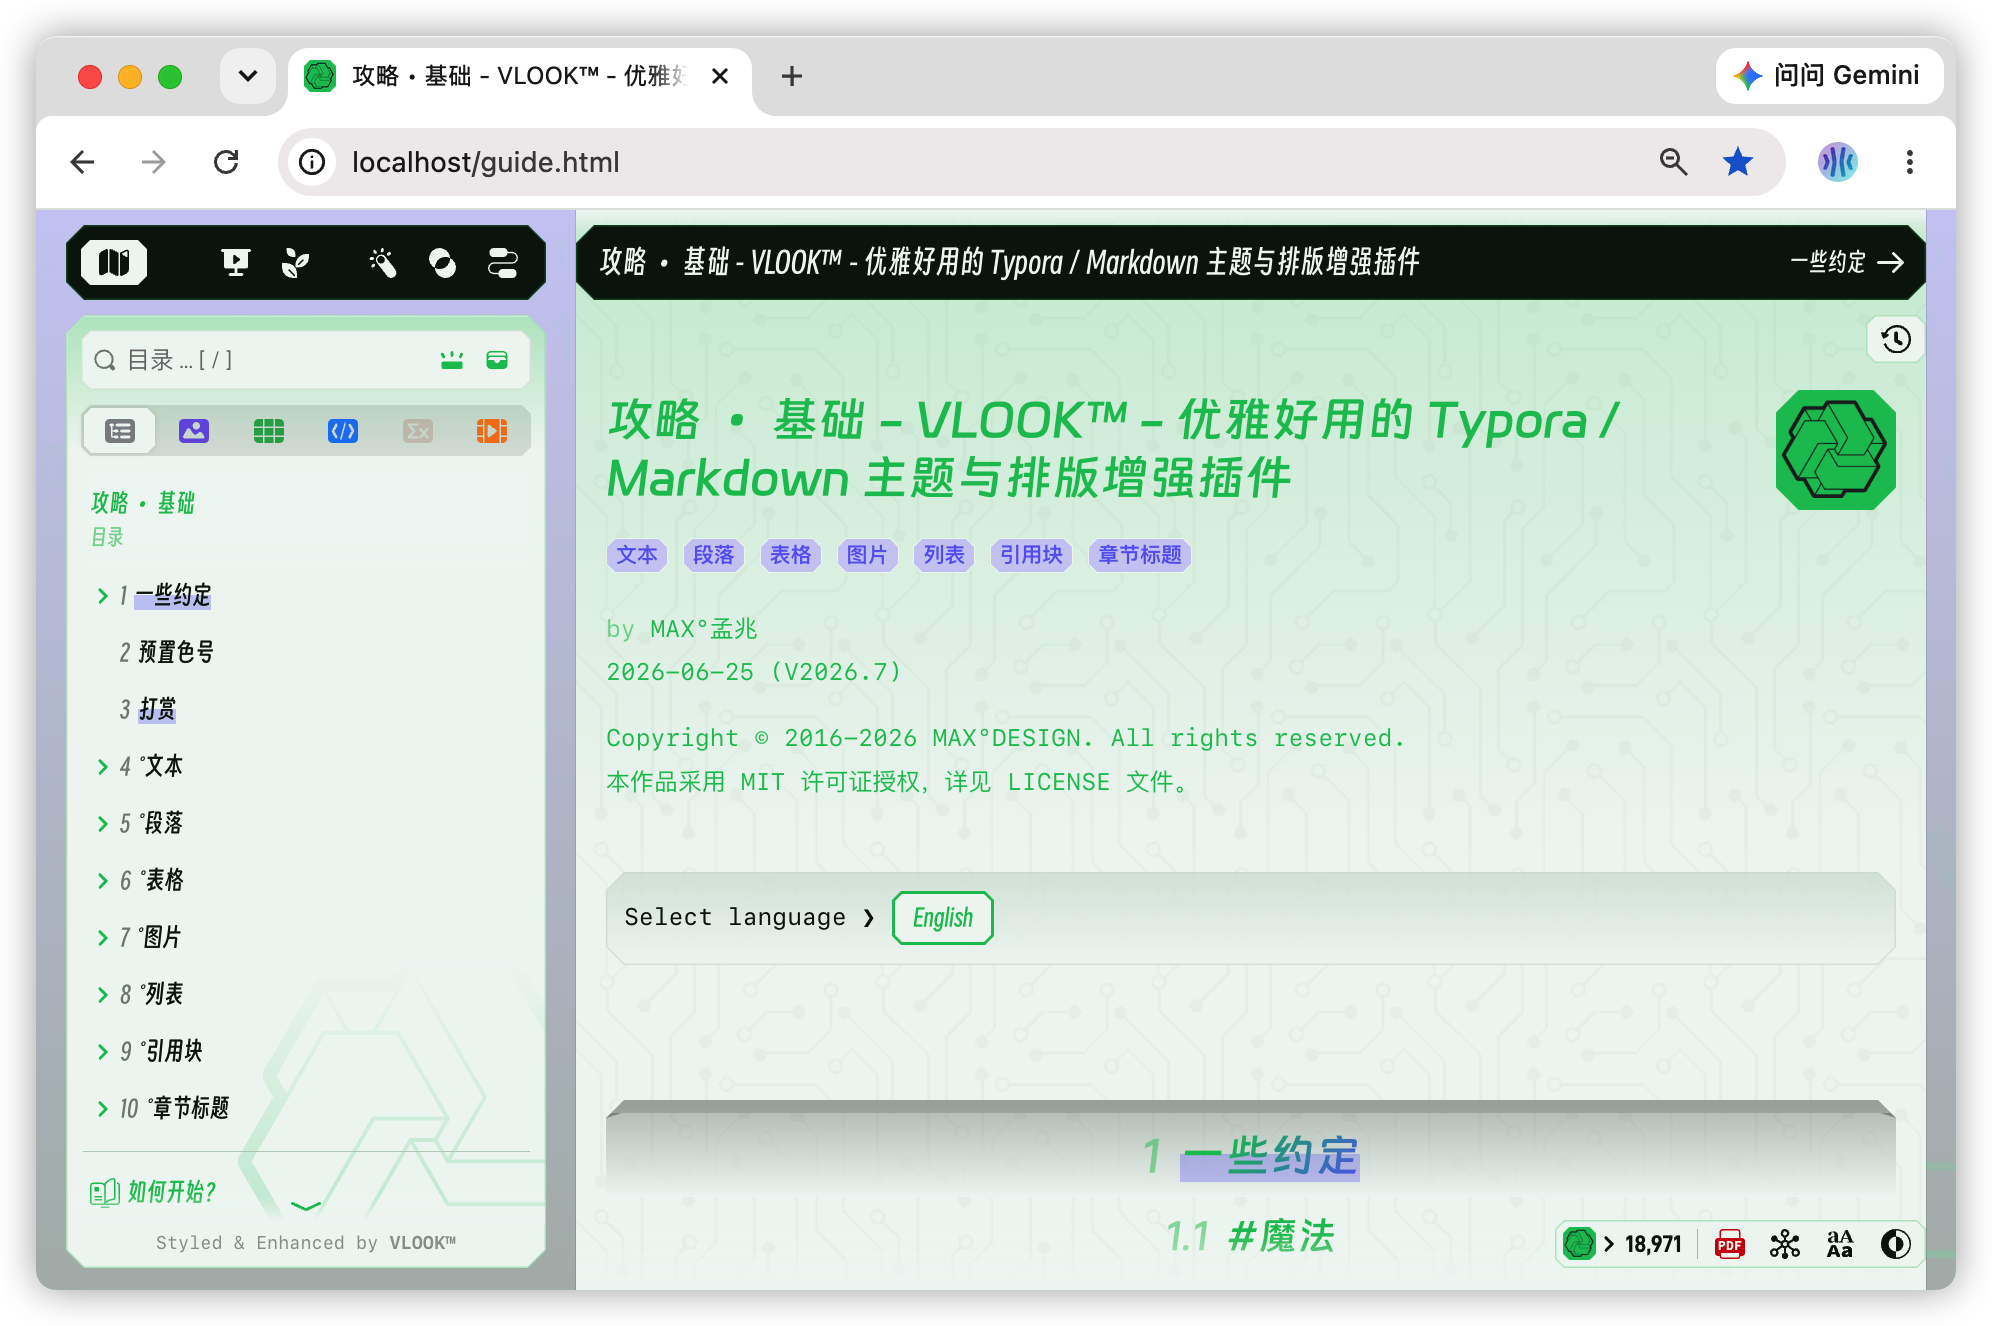Click the small VLOOK logo in status bar
1992x1326 pixels.
click(x=1579, y=1244)
